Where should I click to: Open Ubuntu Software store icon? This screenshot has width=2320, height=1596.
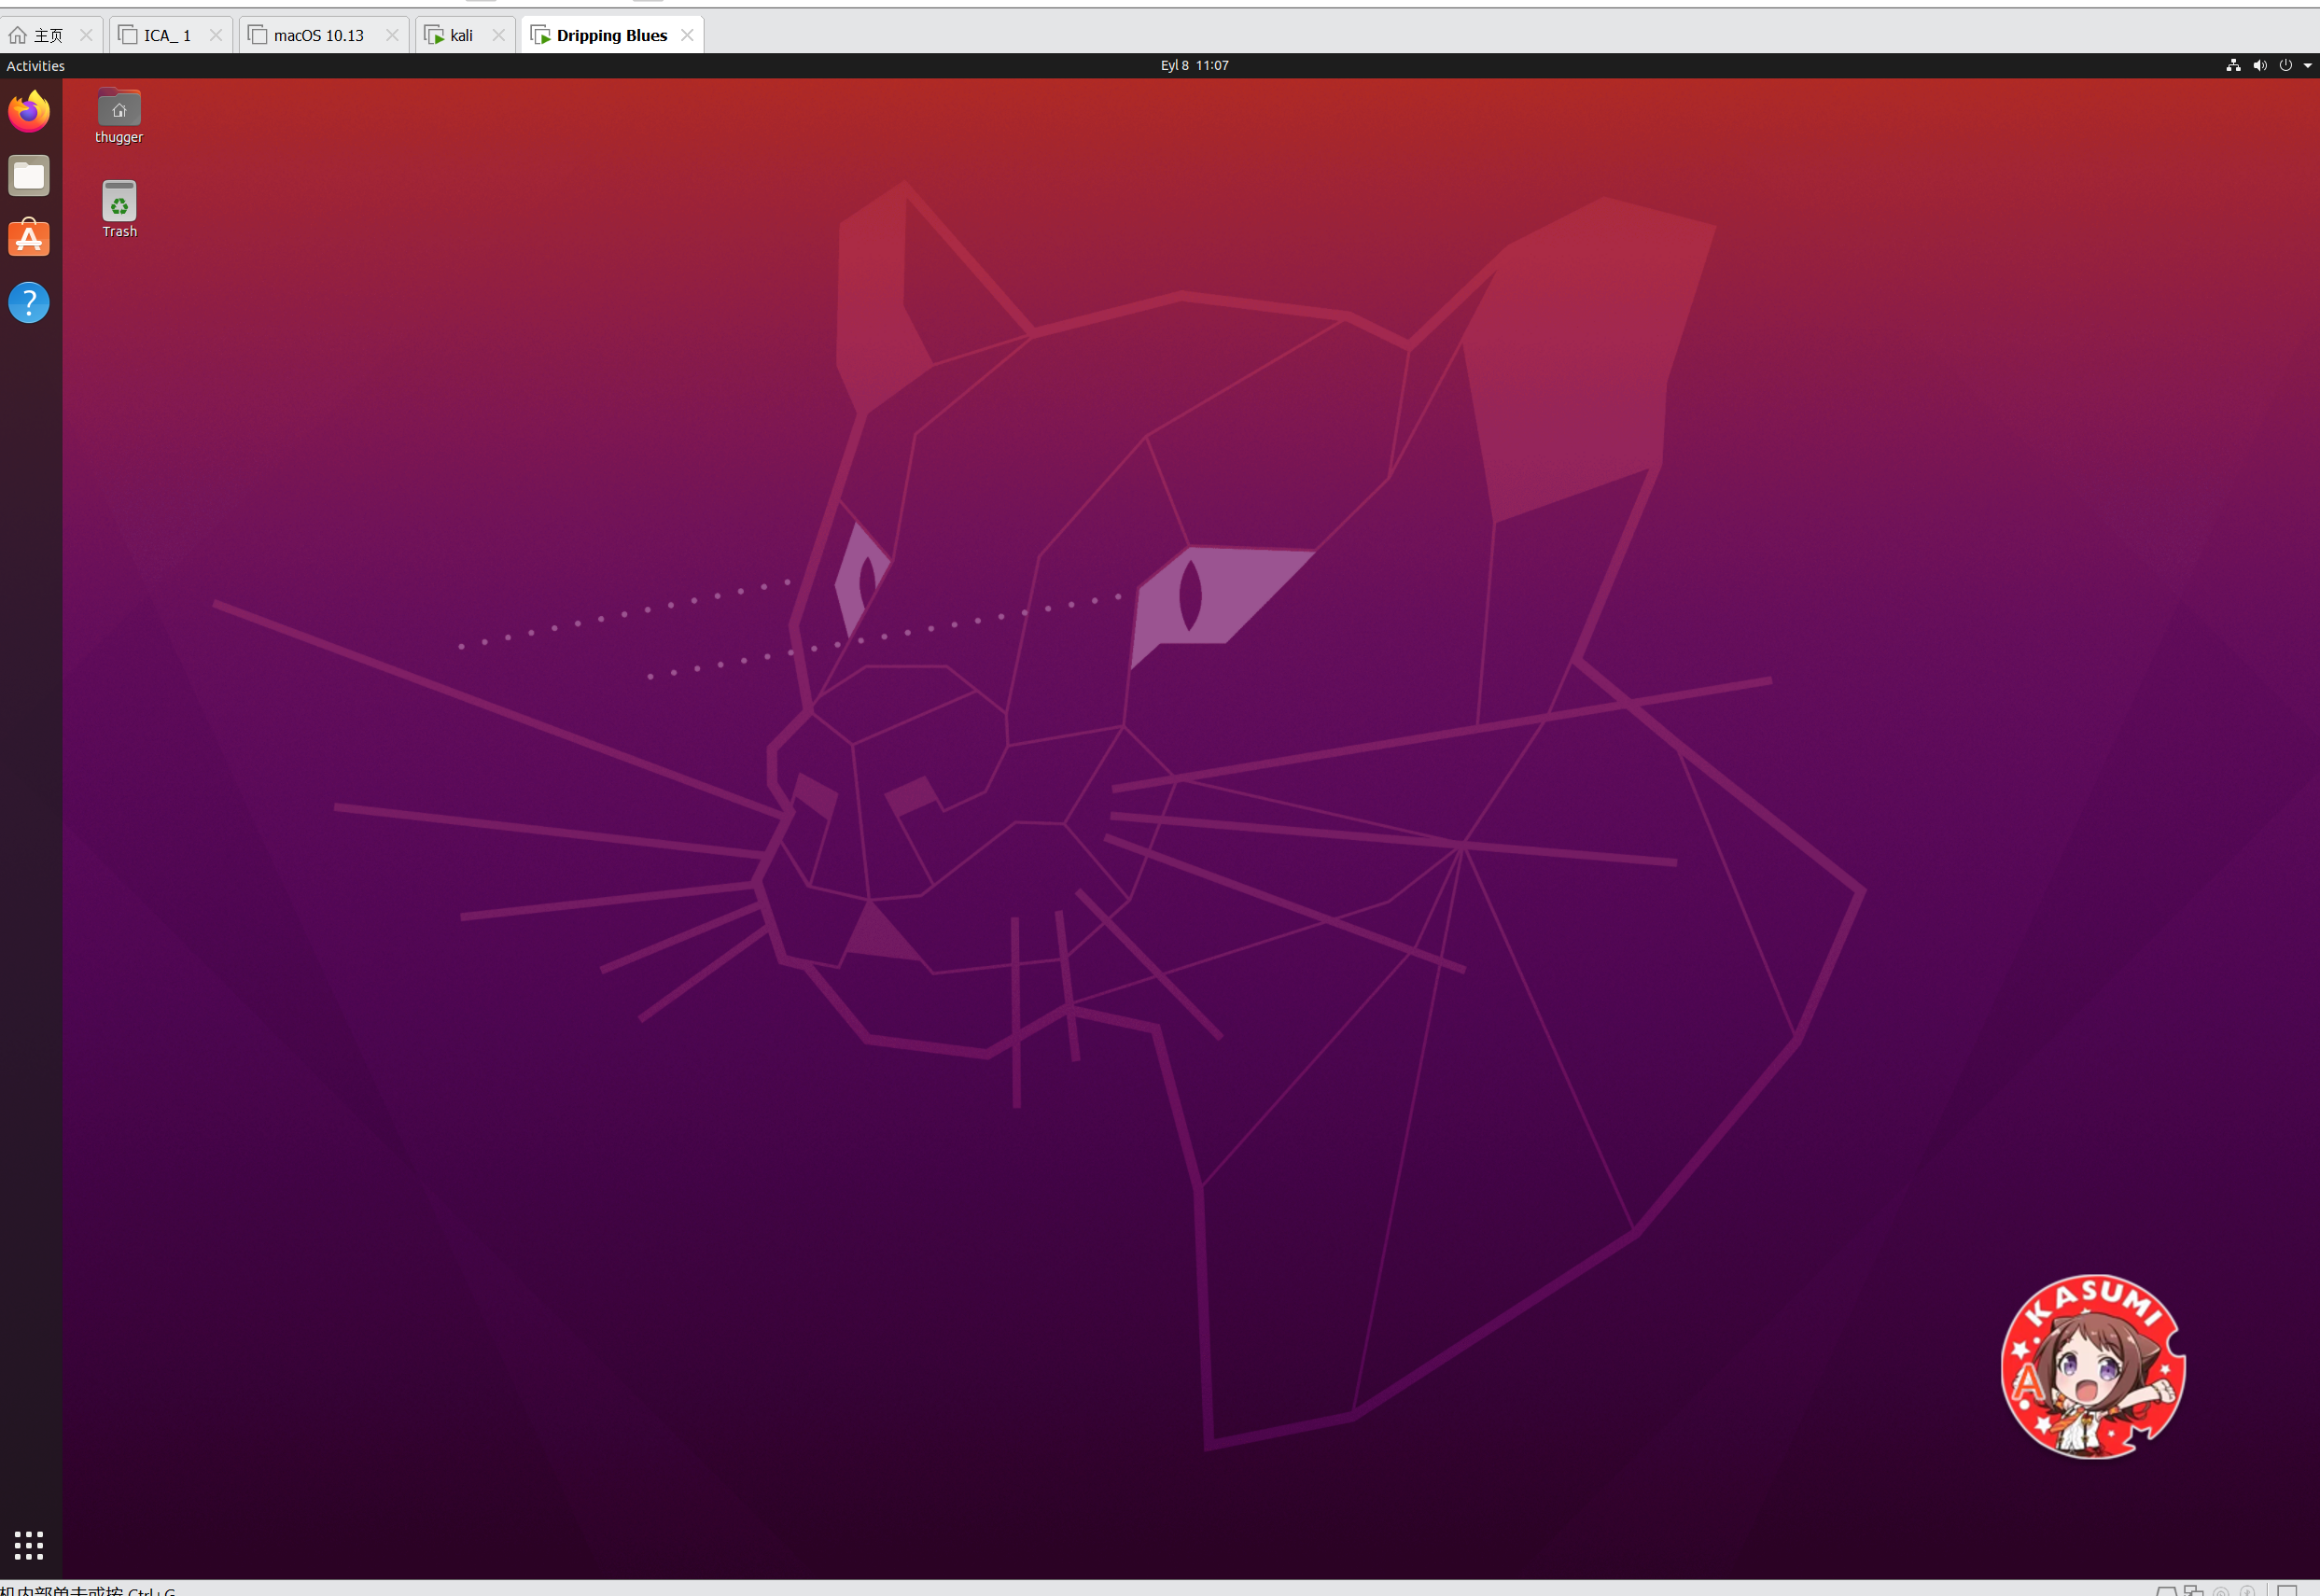pos(29,239)
